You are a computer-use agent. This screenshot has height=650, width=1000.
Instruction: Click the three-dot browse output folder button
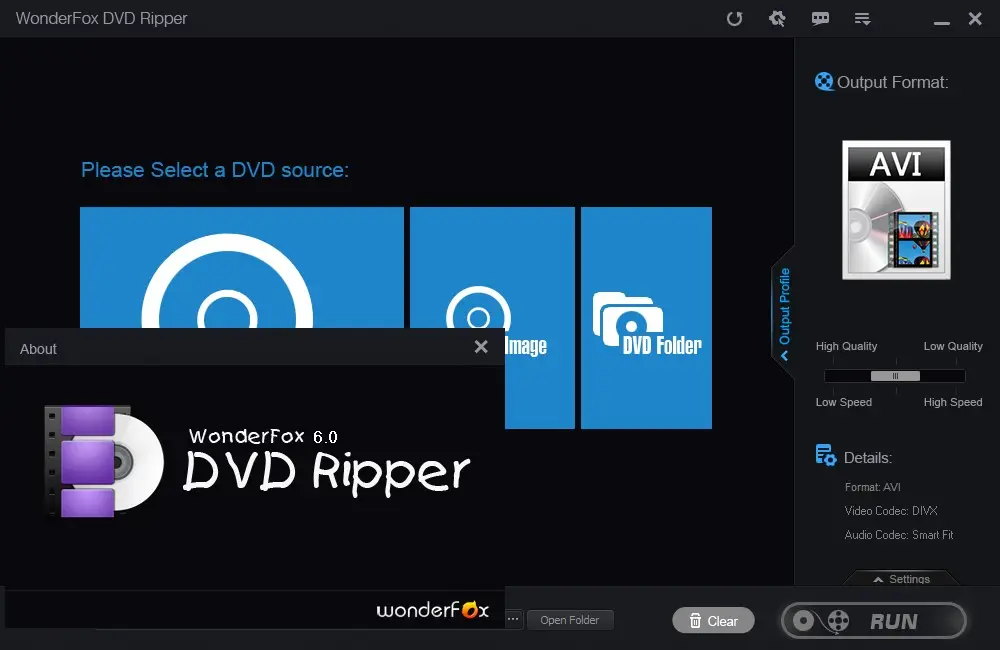[x=513, y=619]
